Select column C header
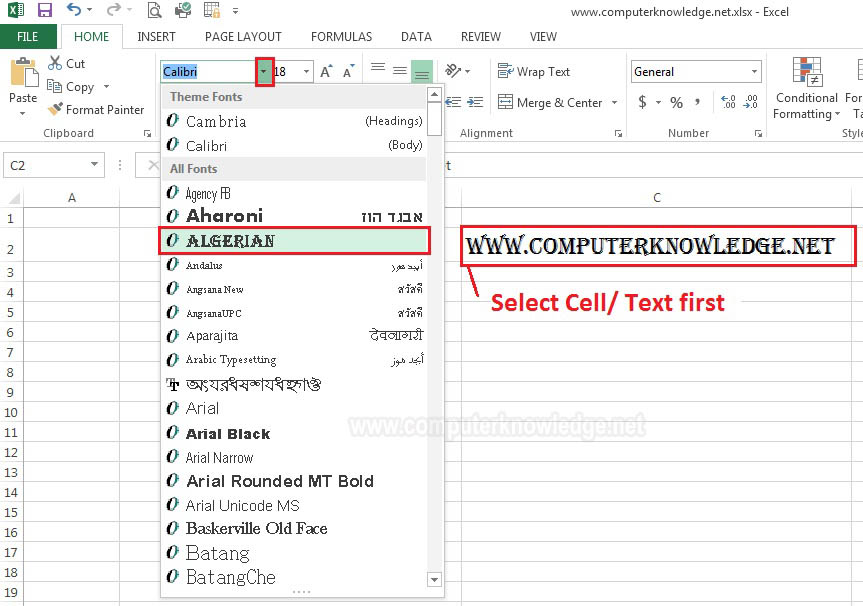Viewport: 863px width, 606px height. 657,198
